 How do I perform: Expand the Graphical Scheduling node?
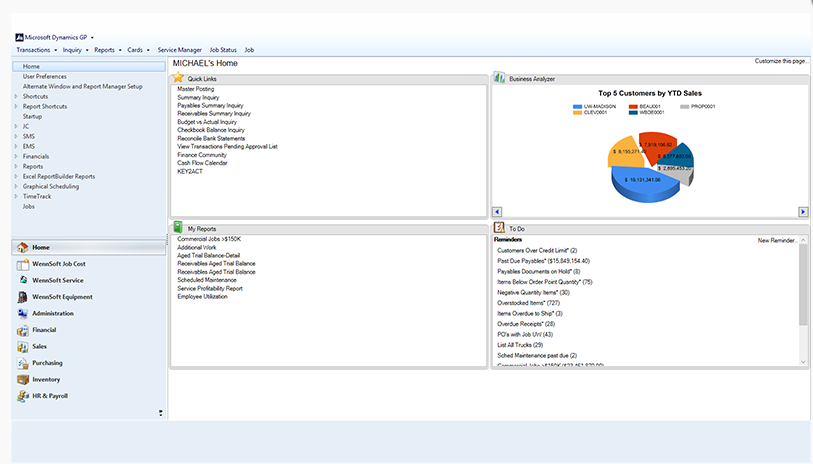[x=16, y=186]
